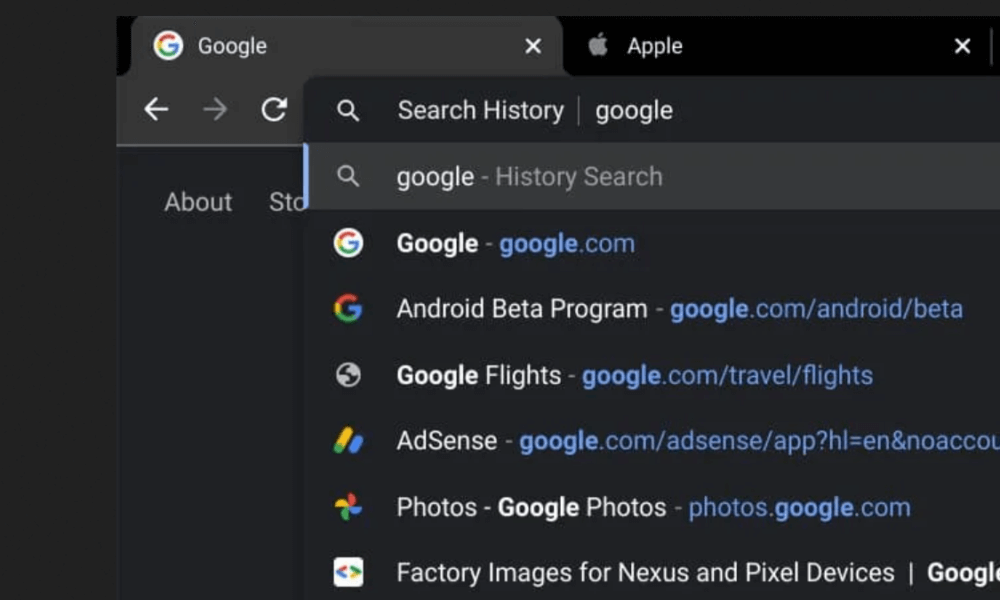Click the Apple logo in the second tab

pos(598,45)
